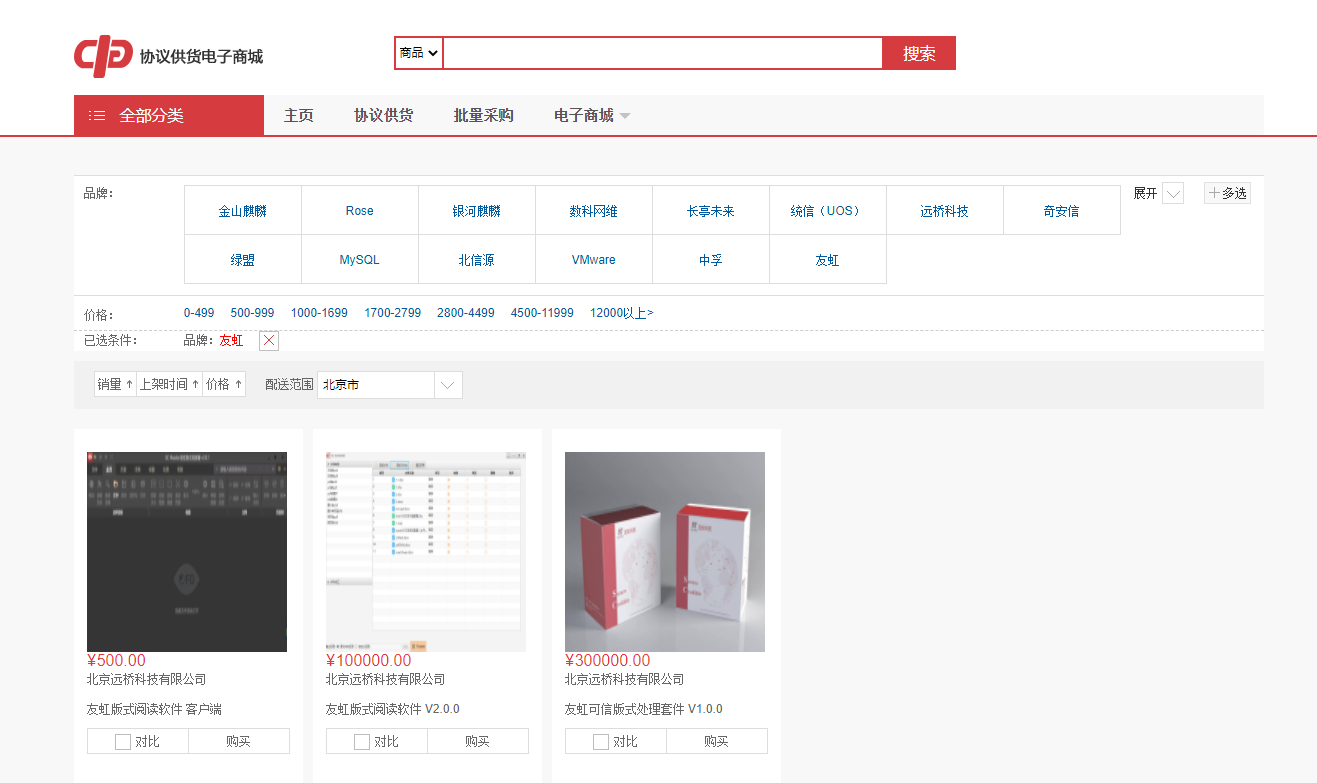
Task: Click the ascending arrow on 销量 sort
Action: point(128,383)
